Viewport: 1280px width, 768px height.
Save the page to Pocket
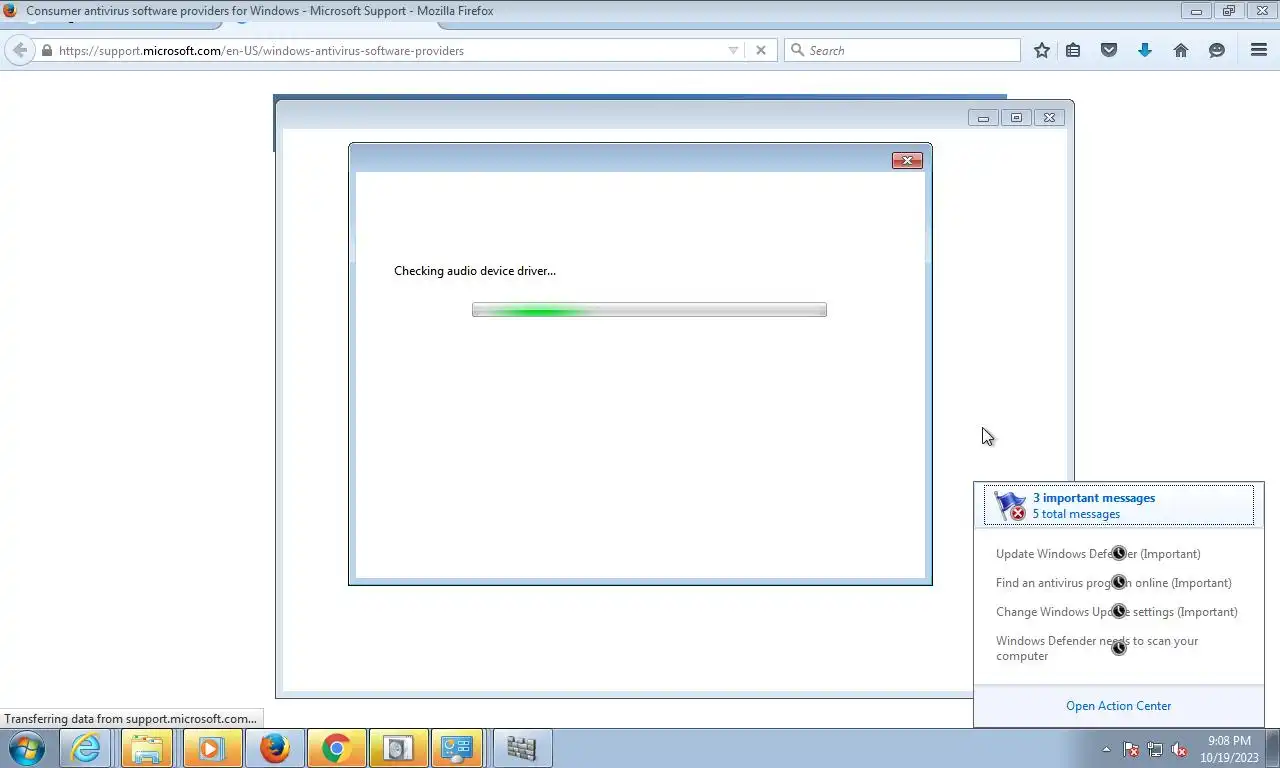tap(1109, 50)
